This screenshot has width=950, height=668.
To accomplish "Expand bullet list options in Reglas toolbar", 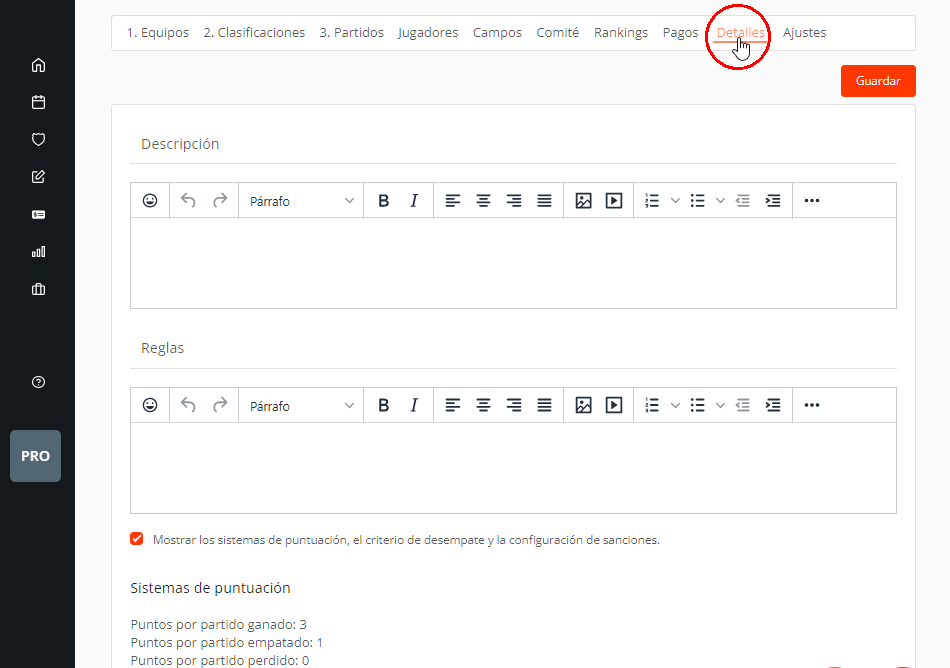I will click(x=720, y=406).
